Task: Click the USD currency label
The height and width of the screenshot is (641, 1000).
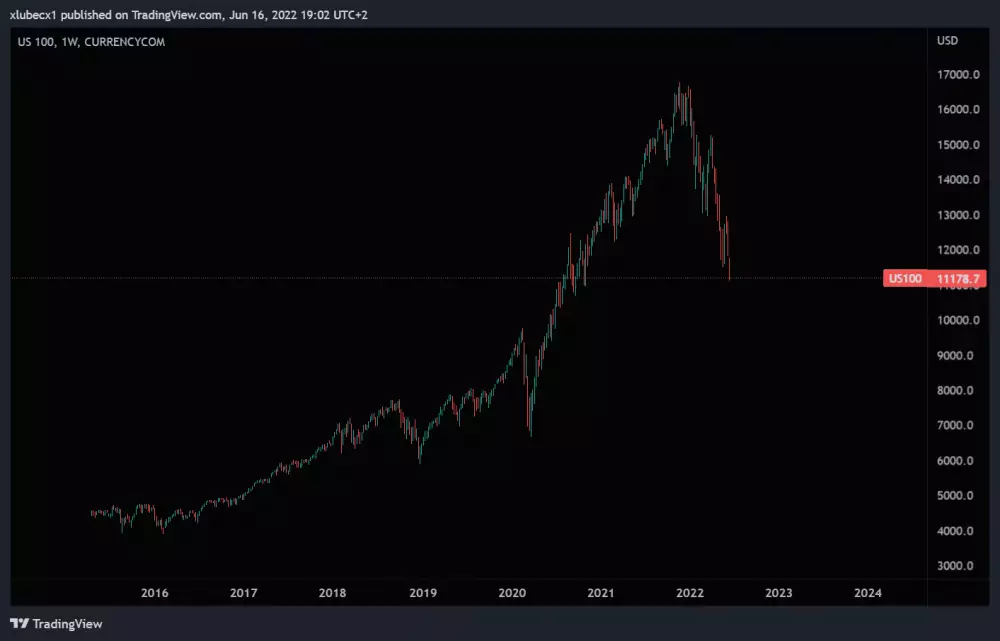Action: click(947, 41)
